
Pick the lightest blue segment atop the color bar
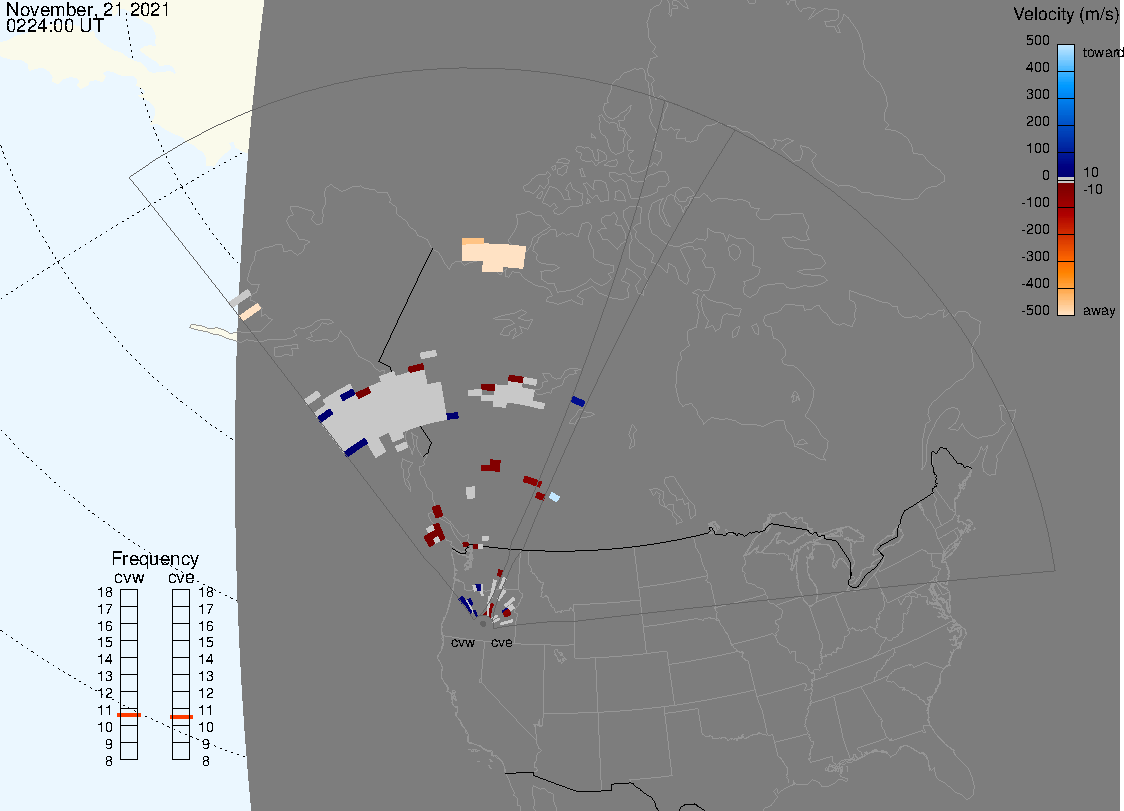(1066, 57)
